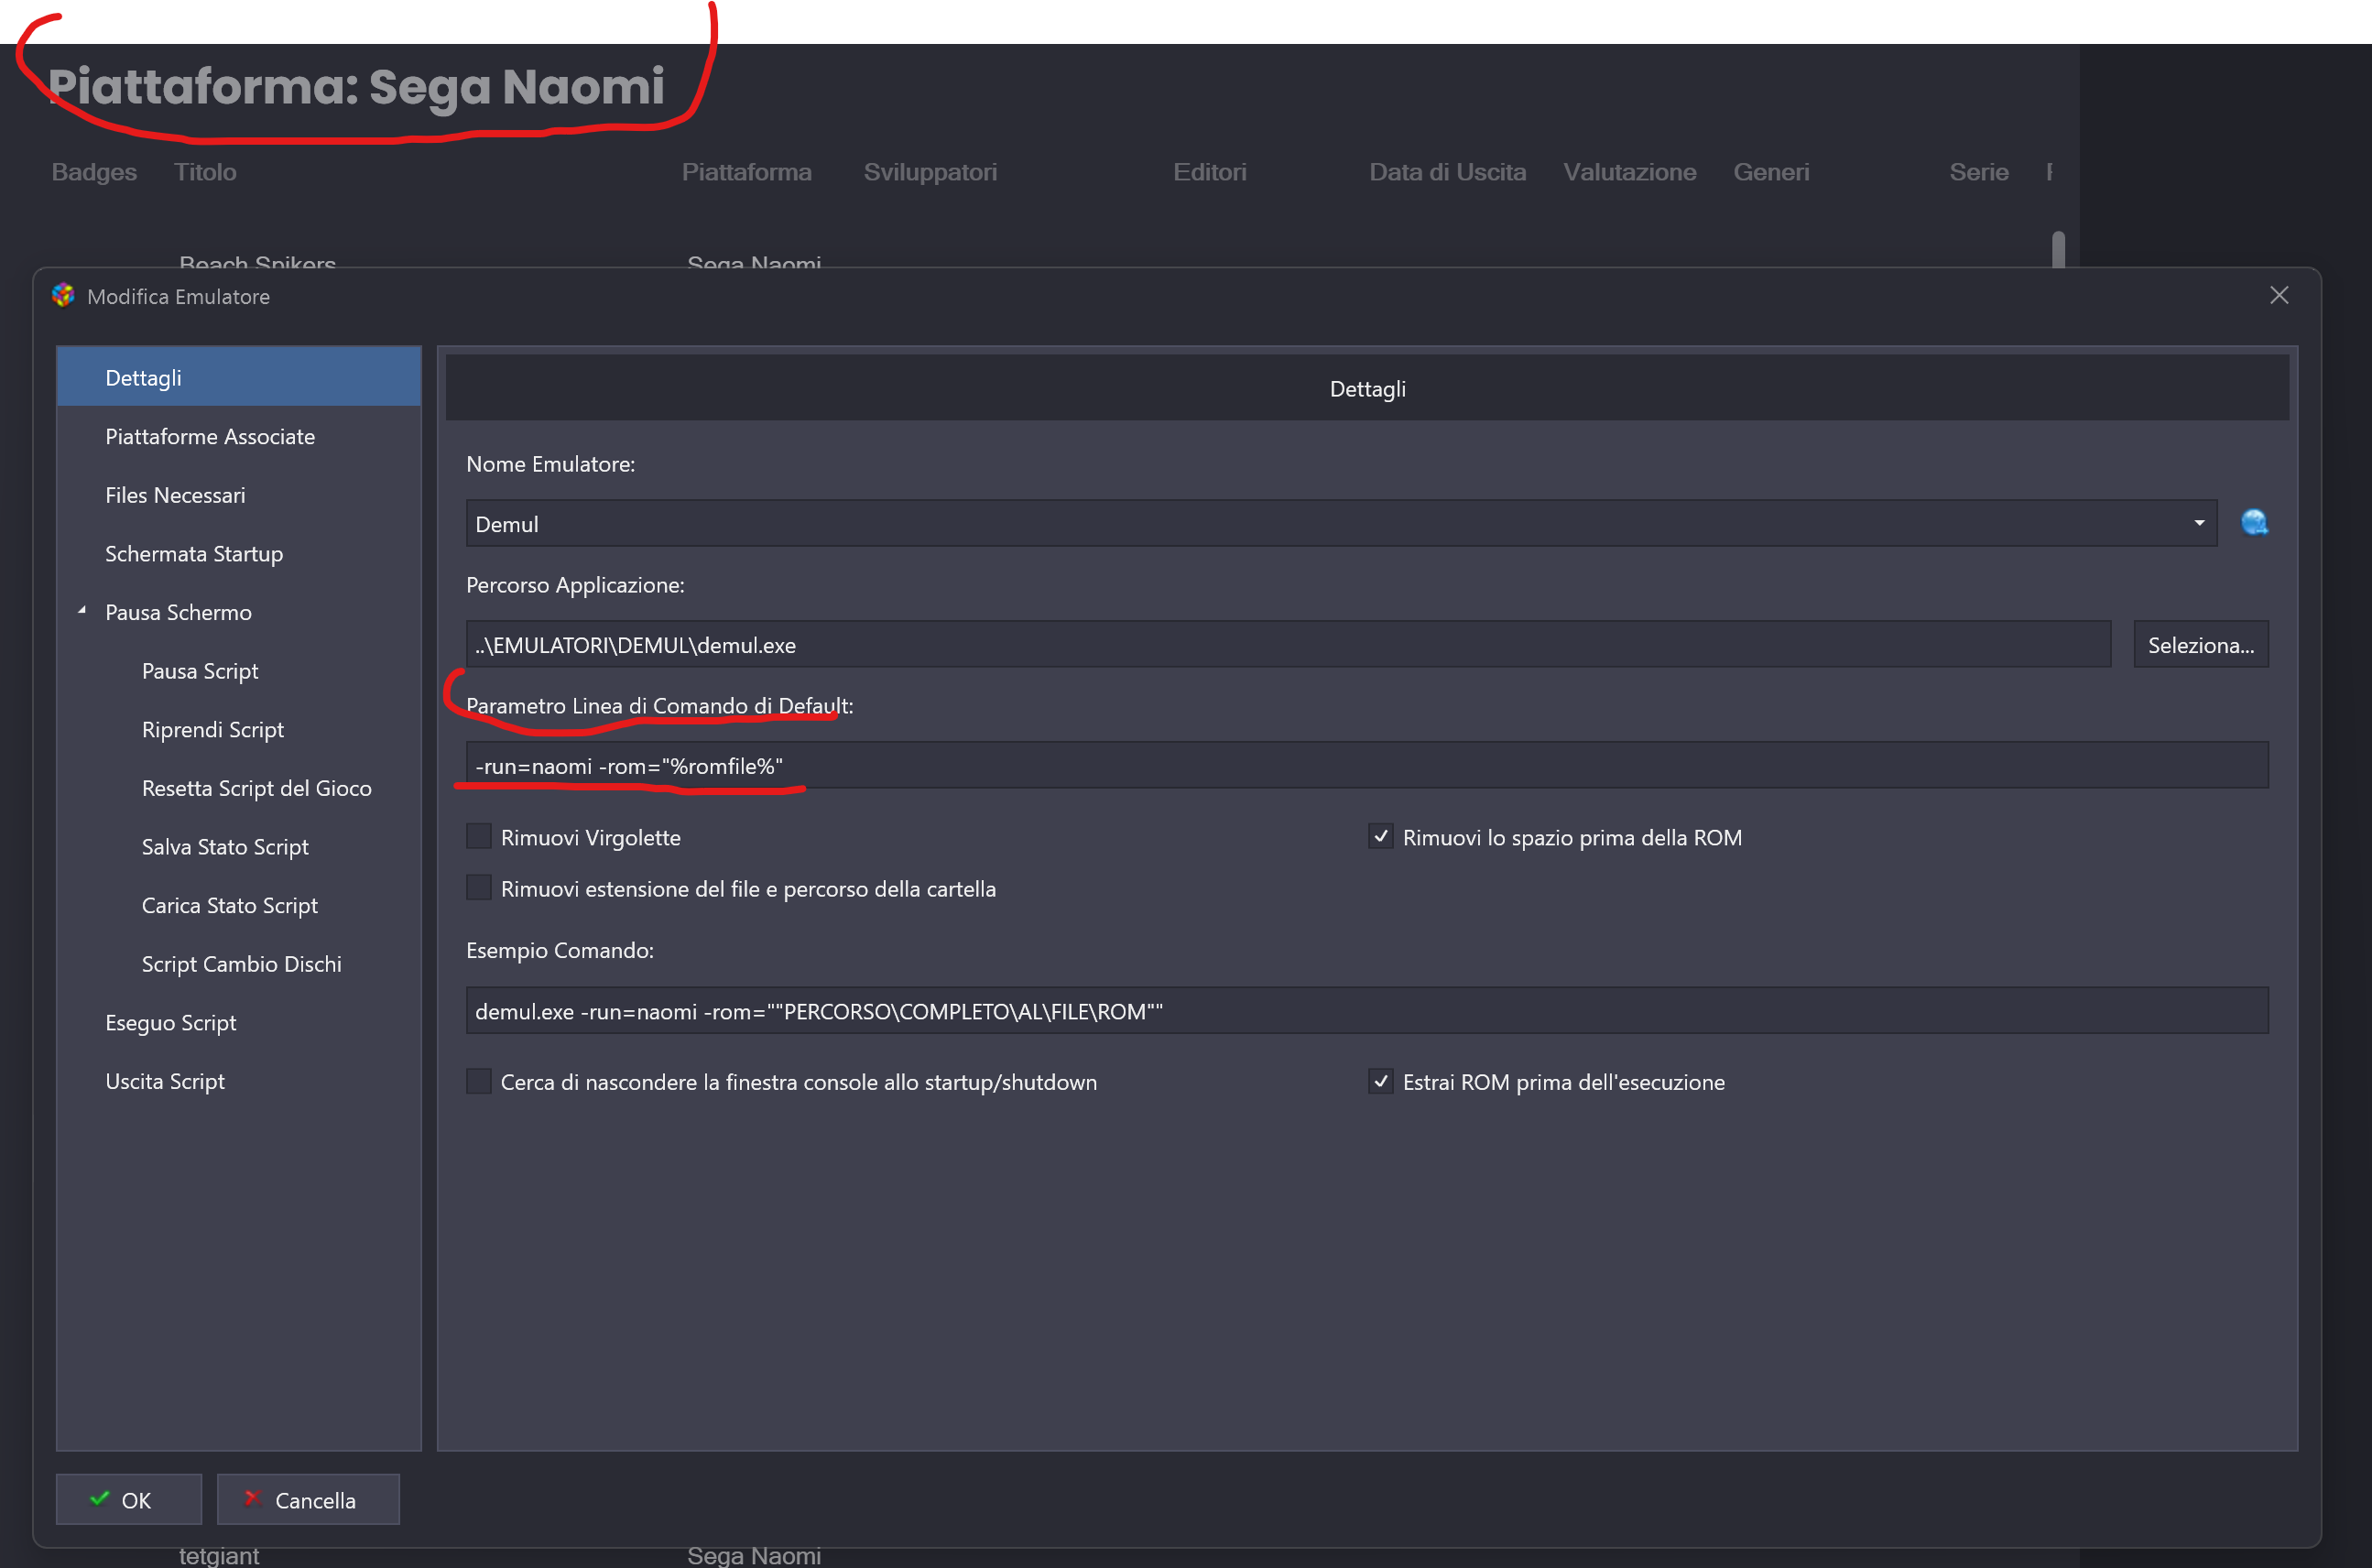The width and height of the screenshot is (2372, 1568).
Task: Click the Nome Emulatore Demul combo box
Action: click(1341, 523)
